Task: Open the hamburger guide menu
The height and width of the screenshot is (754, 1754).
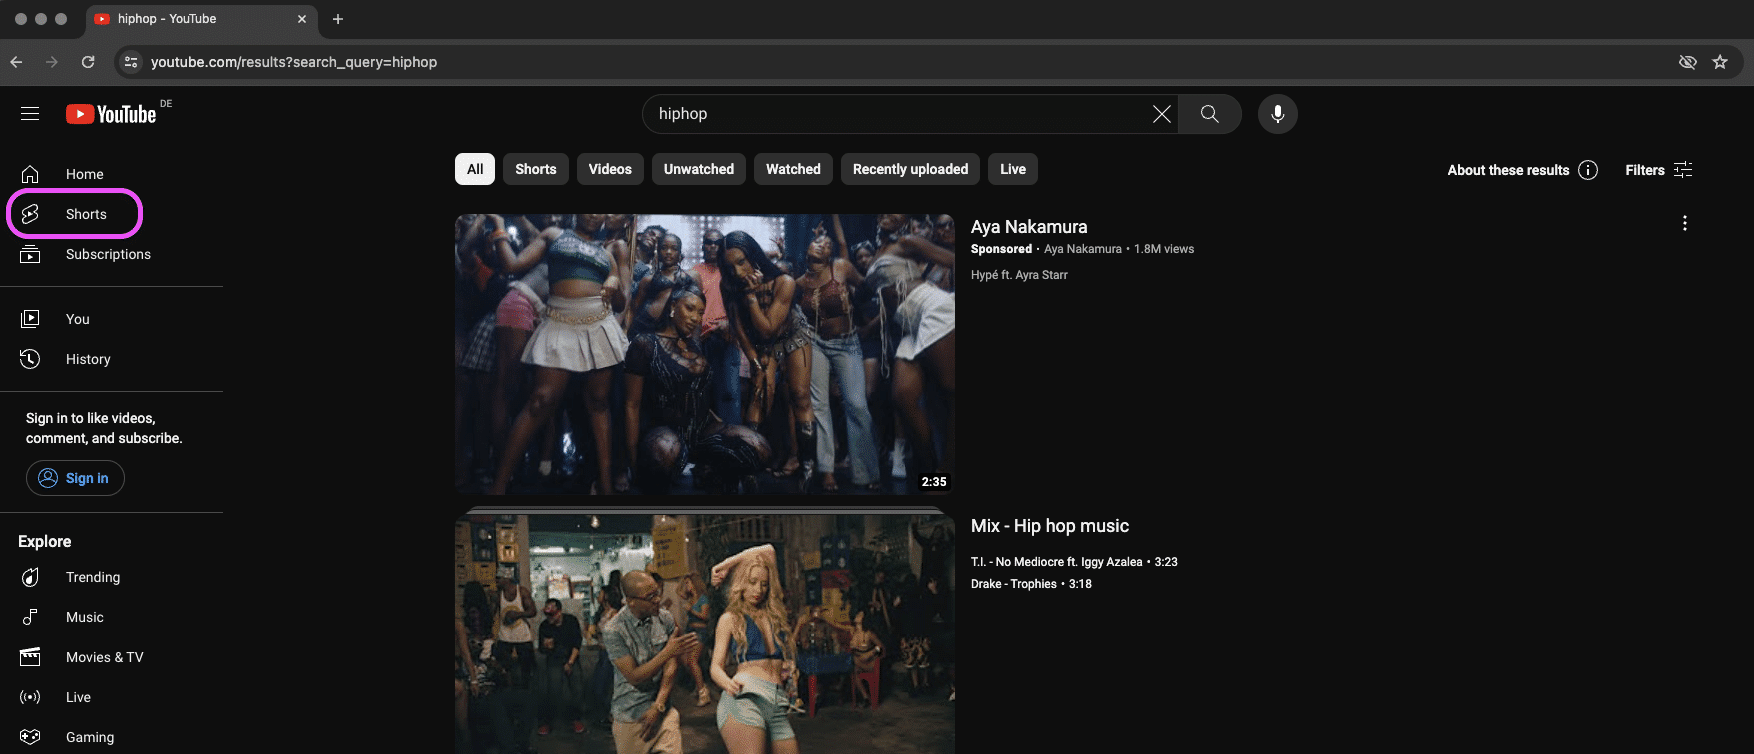Action: click(x=30, y=114)
